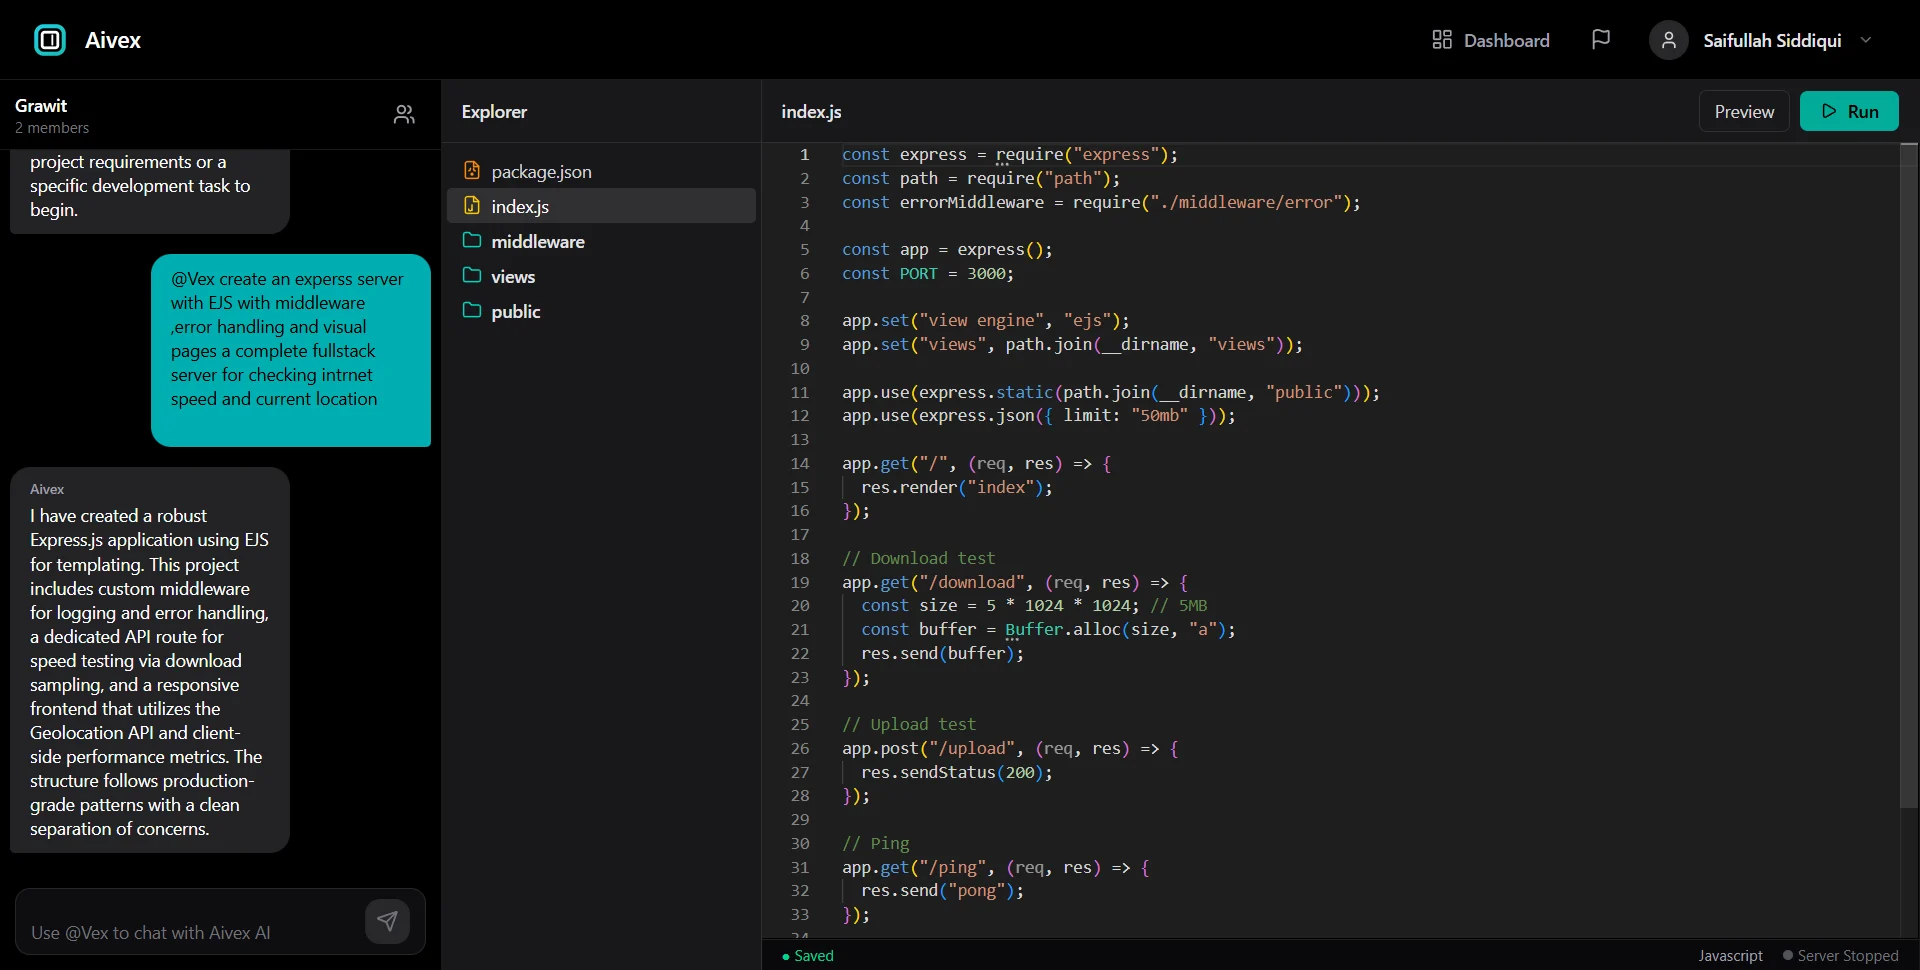Run the server with Run button
This screenshot has height=970, width=1920.
coord(1849,111)
